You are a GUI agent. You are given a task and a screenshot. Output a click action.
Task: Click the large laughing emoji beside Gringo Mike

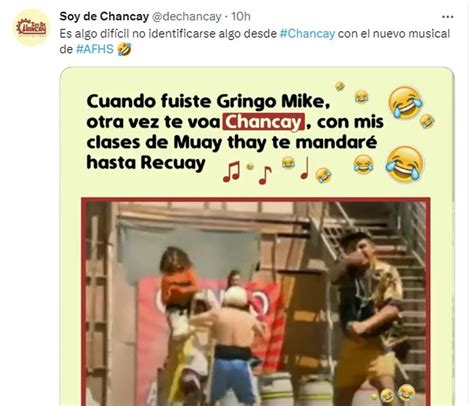pos(405,102)
